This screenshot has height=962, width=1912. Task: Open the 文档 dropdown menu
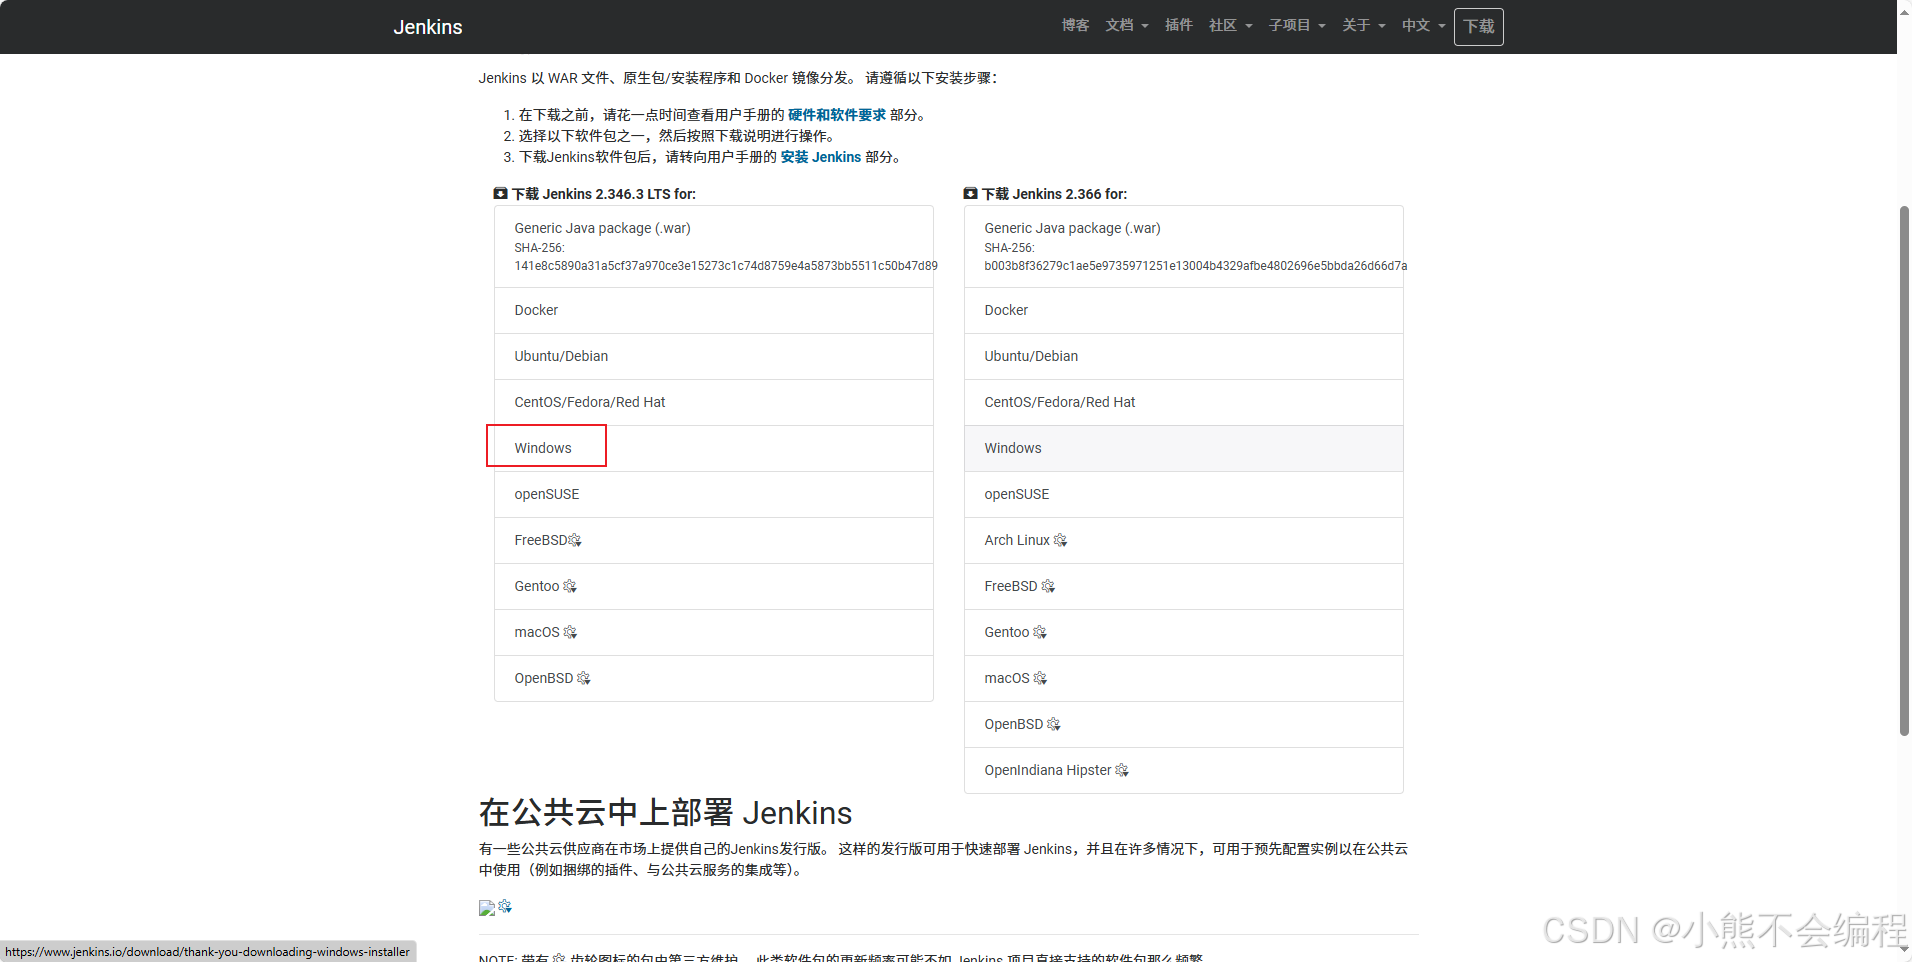pos(1127,25)
